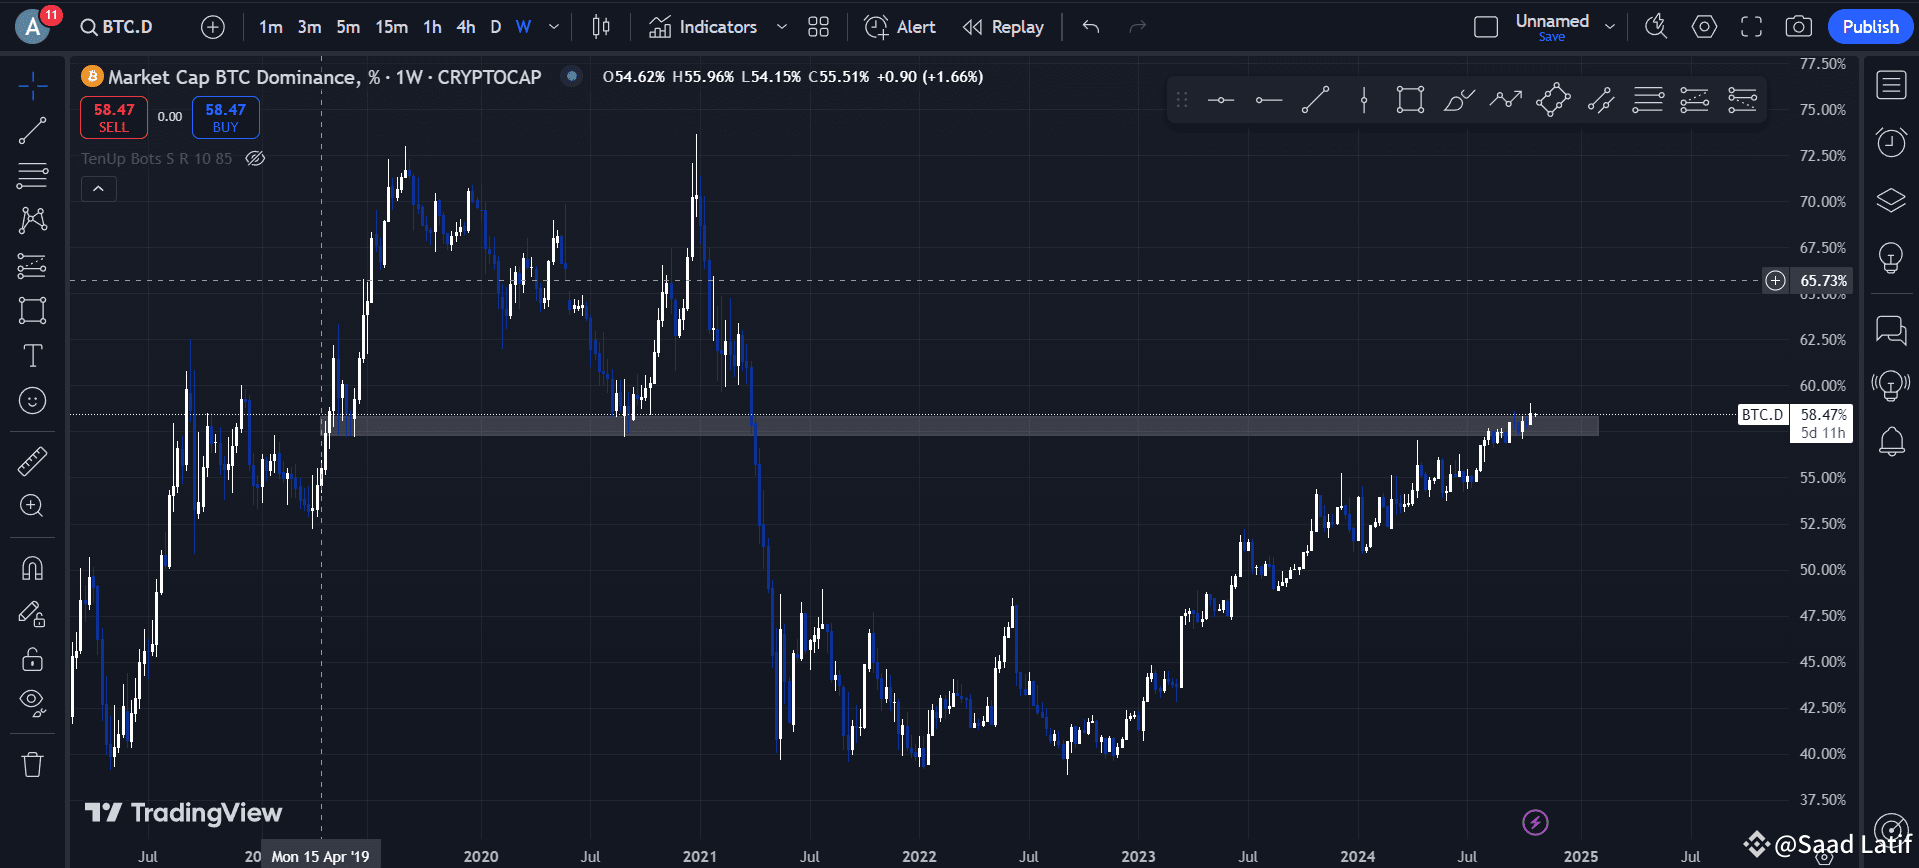The width and height of the screenshot is (1919, 868).
Task: Open the forecasting and measurement tools
Action: coord(33,266)
